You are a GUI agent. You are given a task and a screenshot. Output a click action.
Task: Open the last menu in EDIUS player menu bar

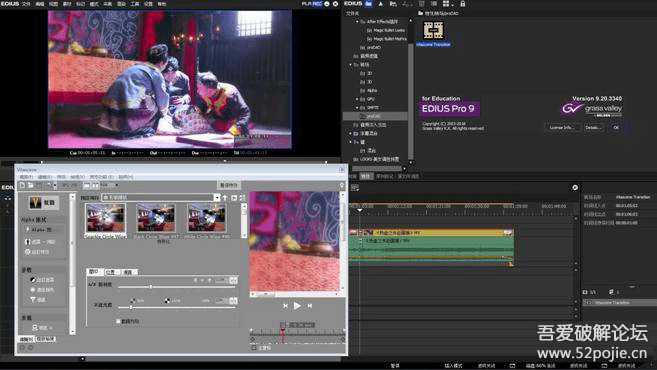click(161, 4)
